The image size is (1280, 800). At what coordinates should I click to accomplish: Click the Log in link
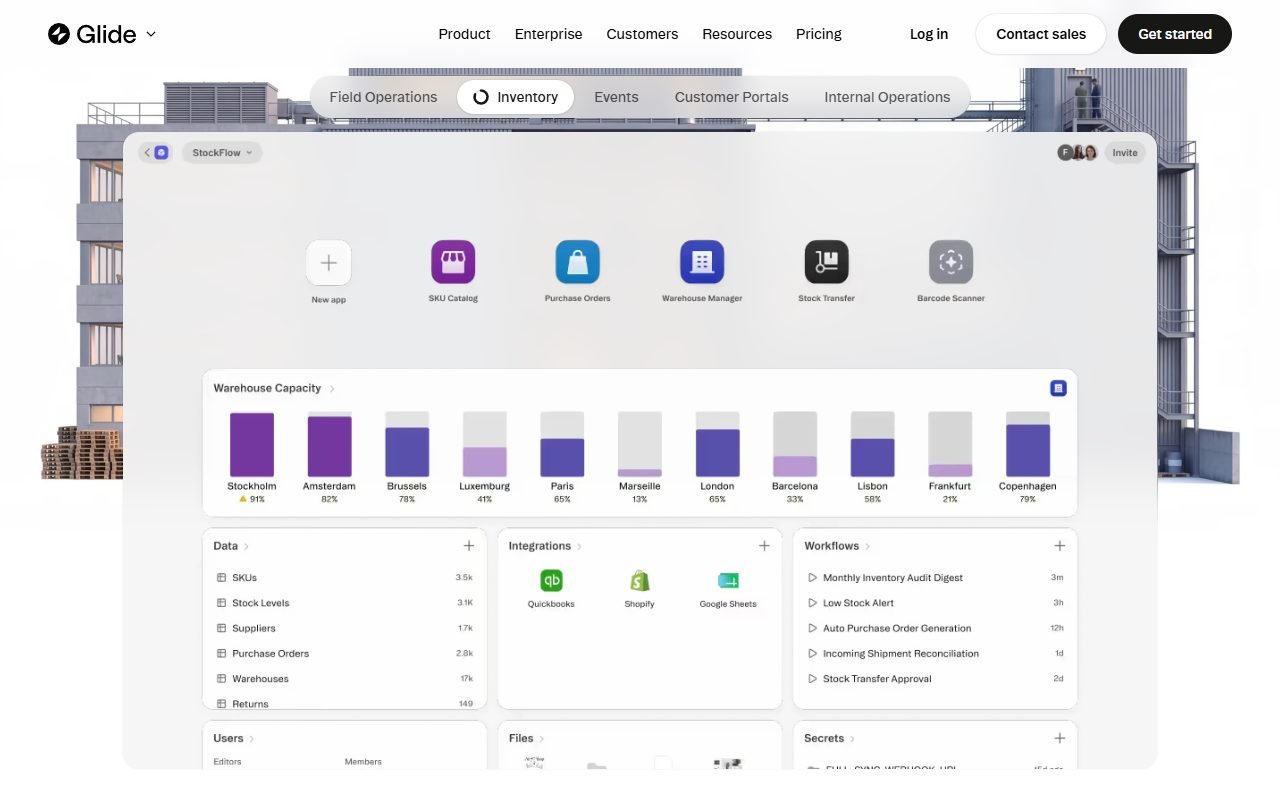929,34
